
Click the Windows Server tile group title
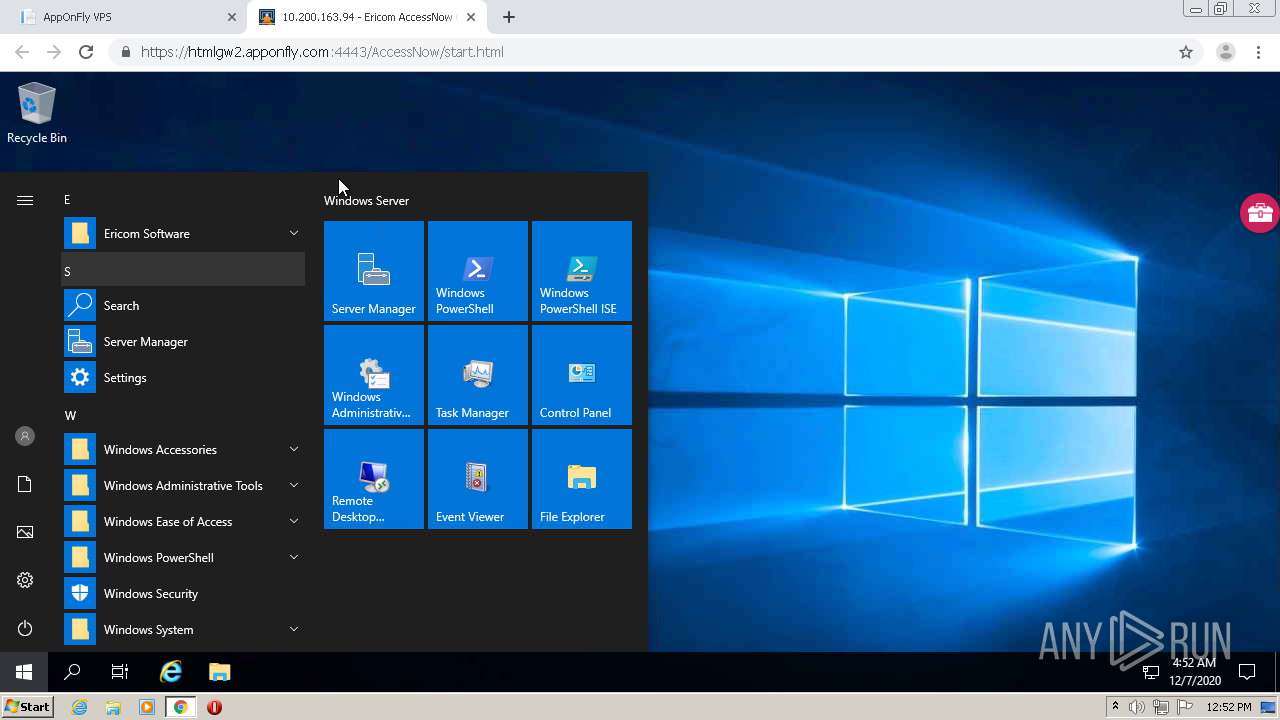click(x=366, y=201)
